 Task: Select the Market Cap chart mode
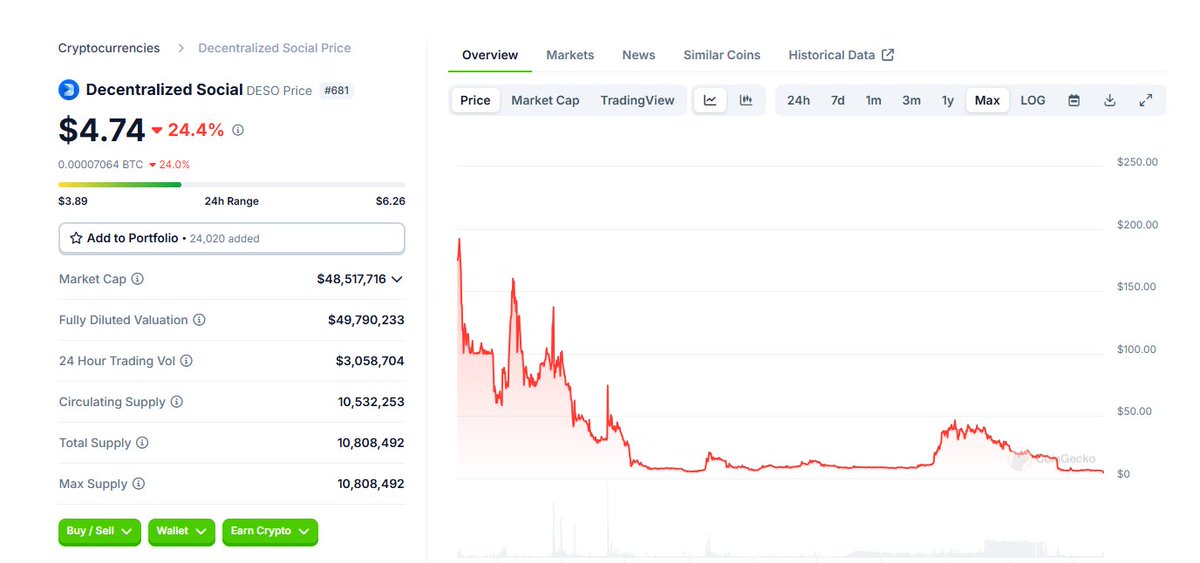pyautogui.click(x=545, y=100)
